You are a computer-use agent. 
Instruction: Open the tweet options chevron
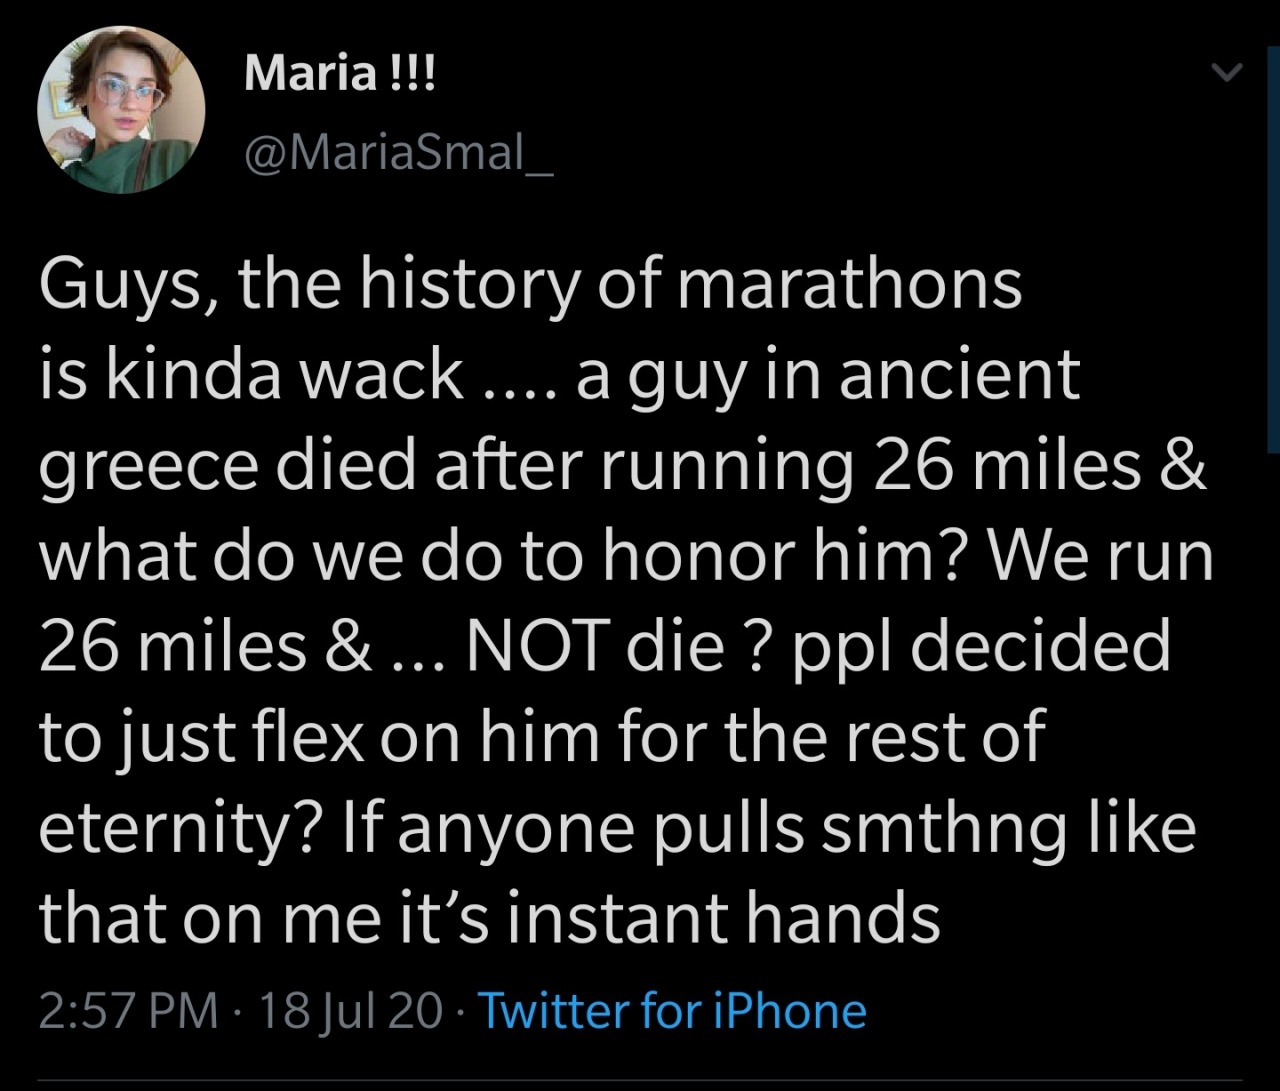click(1226, 73)
